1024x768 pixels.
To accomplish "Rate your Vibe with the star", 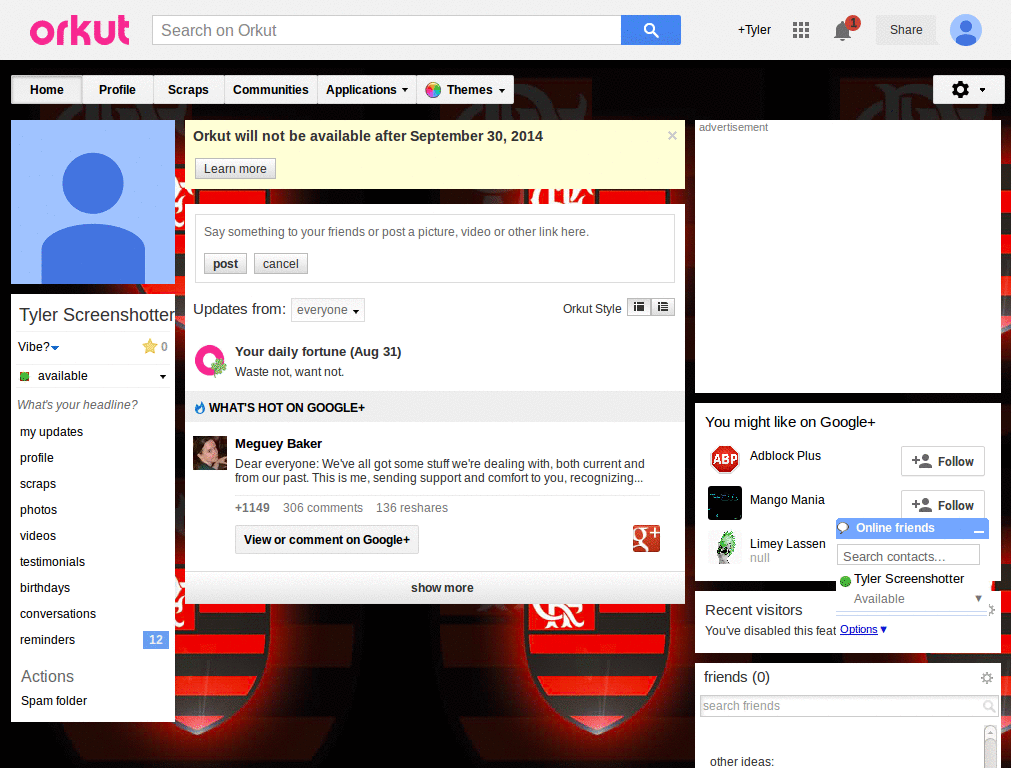I will [x=148, y=346].
